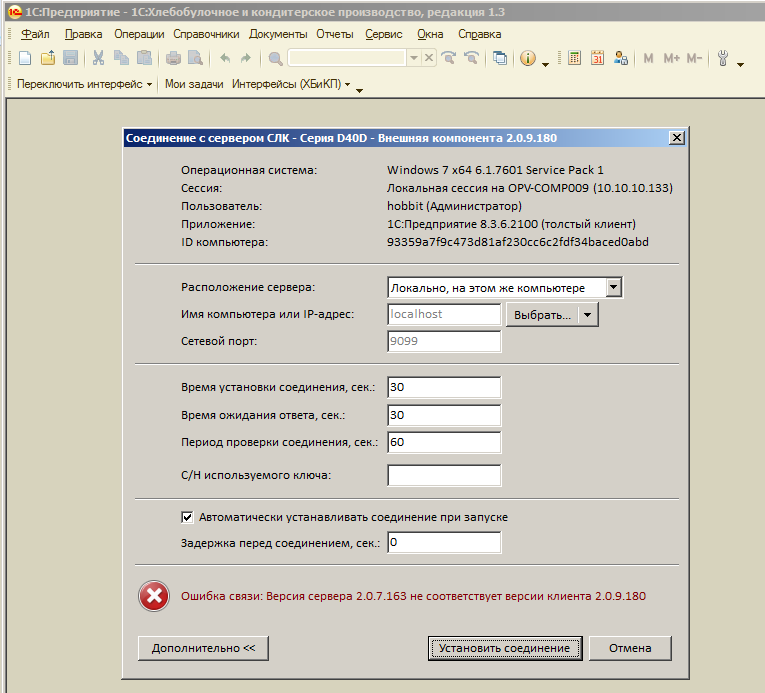The image size is (765, 693).
Task: Click the Find next icon
Action: coord(448,58)
